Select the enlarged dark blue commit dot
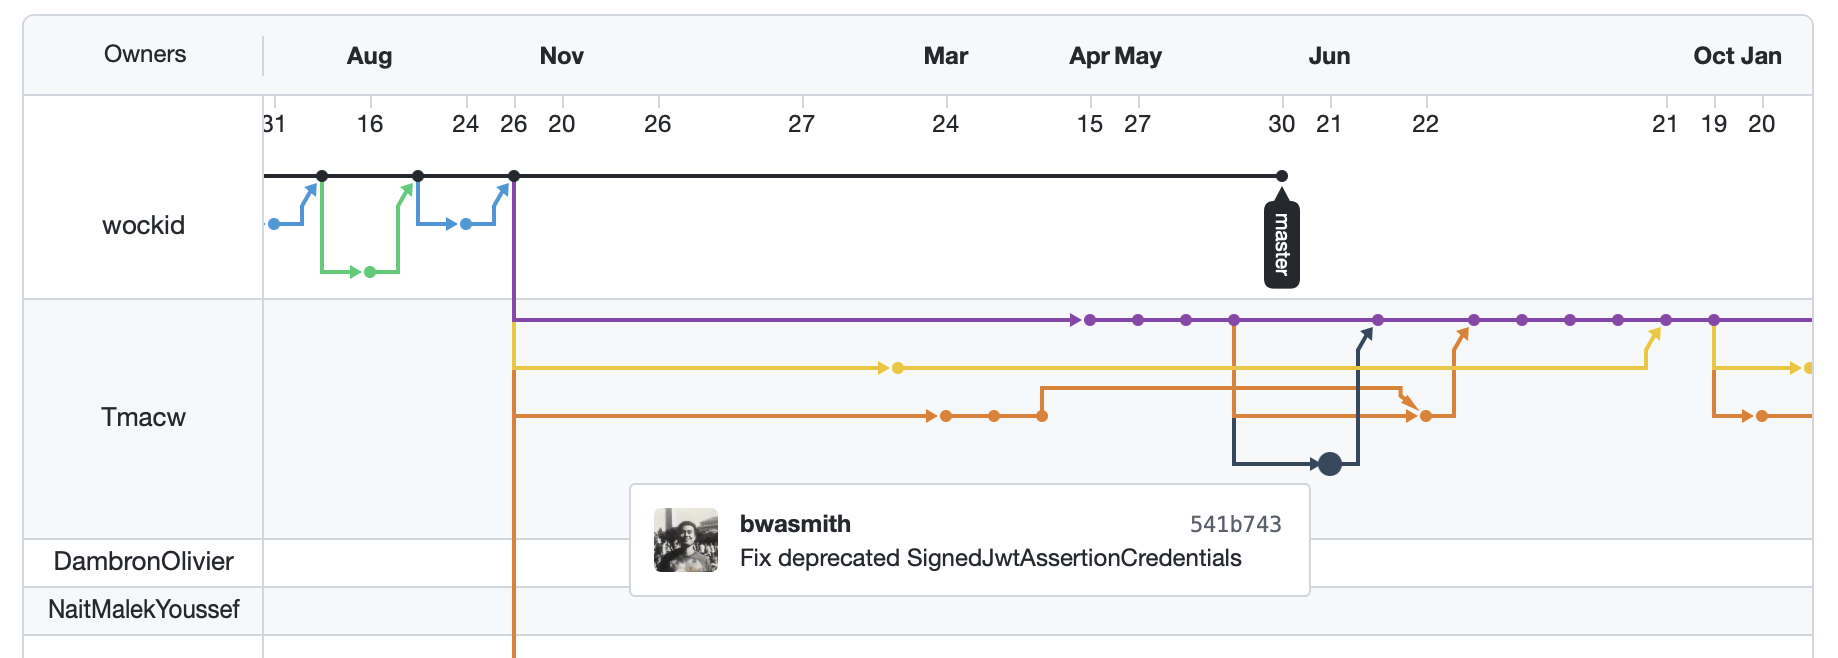 pyautogui.click(x=1329, y=464)
